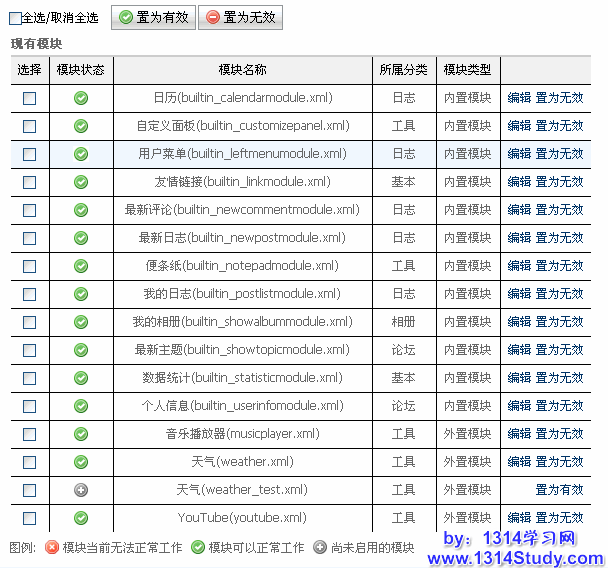Click the status icon for 我的相册 module
The height and width of the screenshot is (568, 608).
81,322
